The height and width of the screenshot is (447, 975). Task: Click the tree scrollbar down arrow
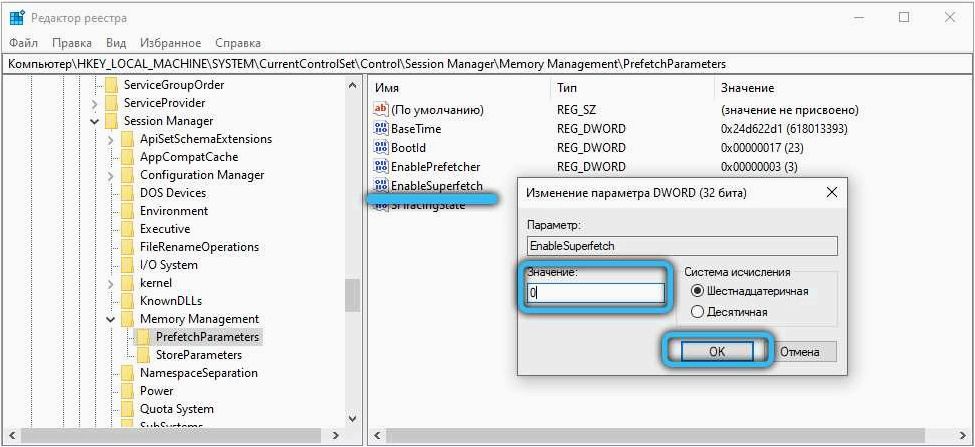pyautogui.click(x=353, y=419)
